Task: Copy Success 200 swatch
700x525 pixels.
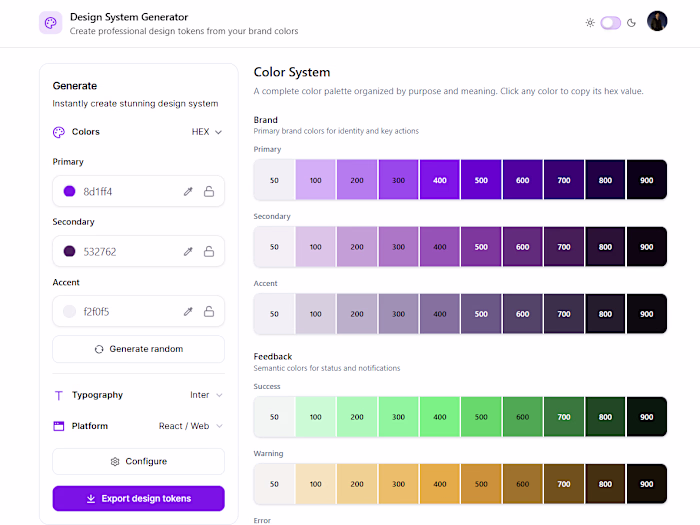Action: point(357,417)
